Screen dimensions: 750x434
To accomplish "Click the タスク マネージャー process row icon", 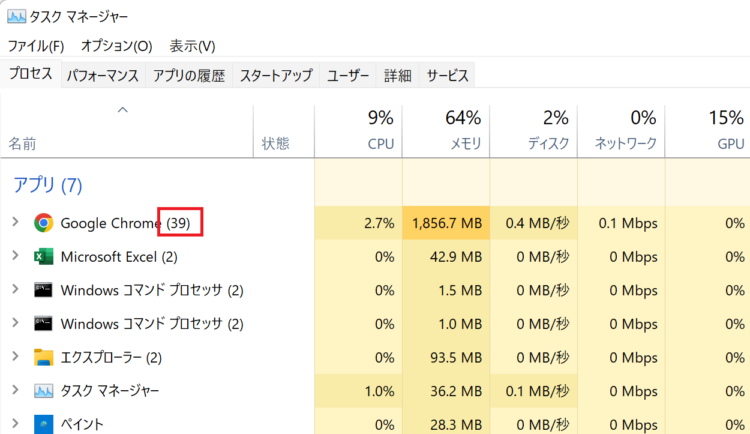I will click(x=44, y=391).
